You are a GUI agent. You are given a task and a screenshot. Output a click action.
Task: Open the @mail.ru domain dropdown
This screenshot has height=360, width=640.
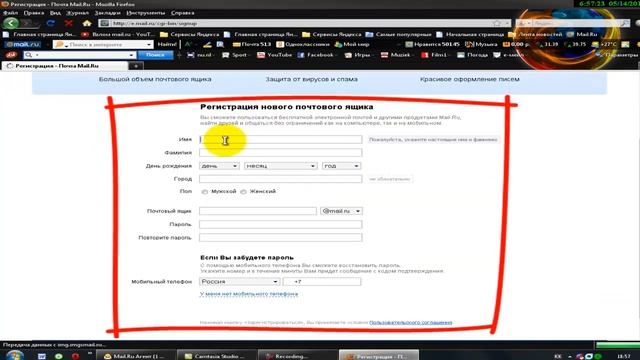click(x=341, y=211)
